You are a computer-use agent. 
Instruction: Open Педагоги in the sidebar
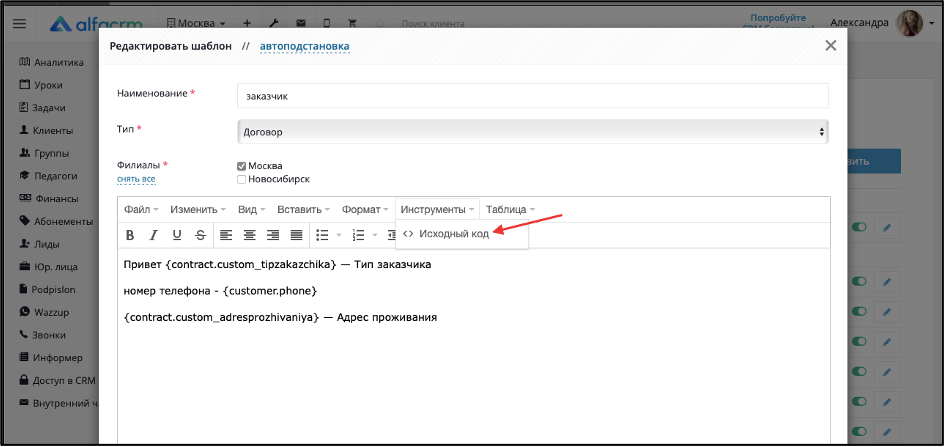(x=49, y=176)
